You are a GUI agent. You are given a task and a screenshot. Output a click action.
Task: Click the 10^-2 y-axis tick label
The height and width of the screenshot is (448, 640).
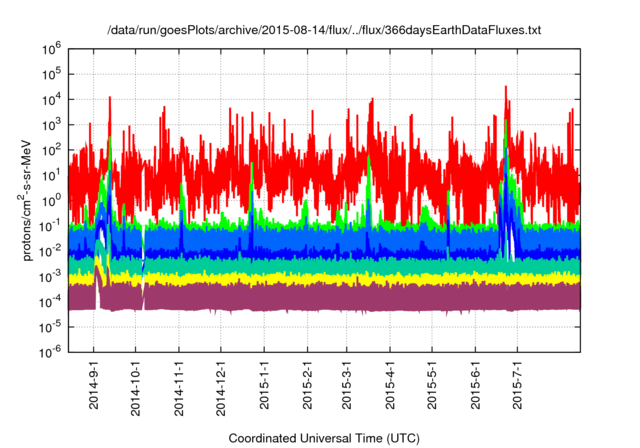click(50, 252)
